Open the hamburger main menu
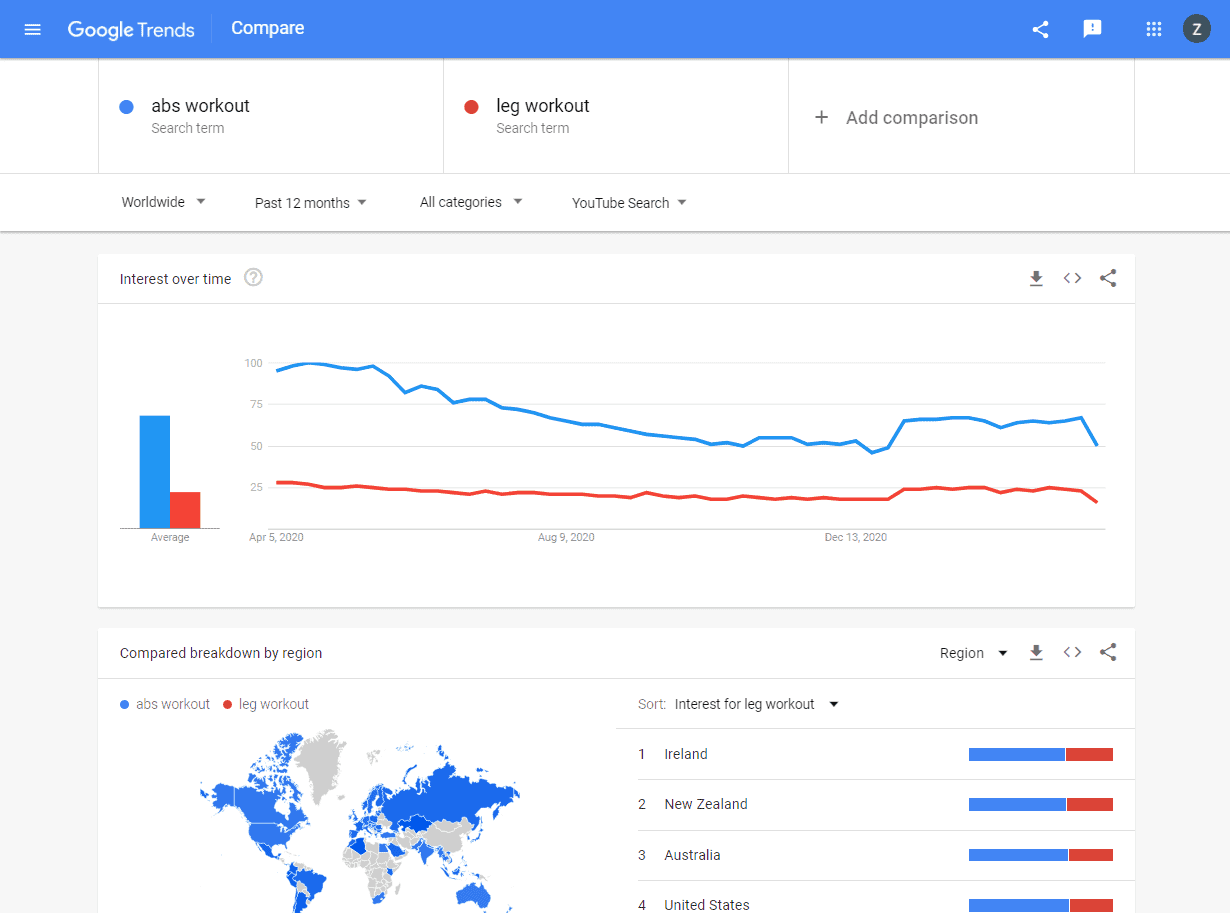This screenshot has height=913, width=1230. point(32,29)
